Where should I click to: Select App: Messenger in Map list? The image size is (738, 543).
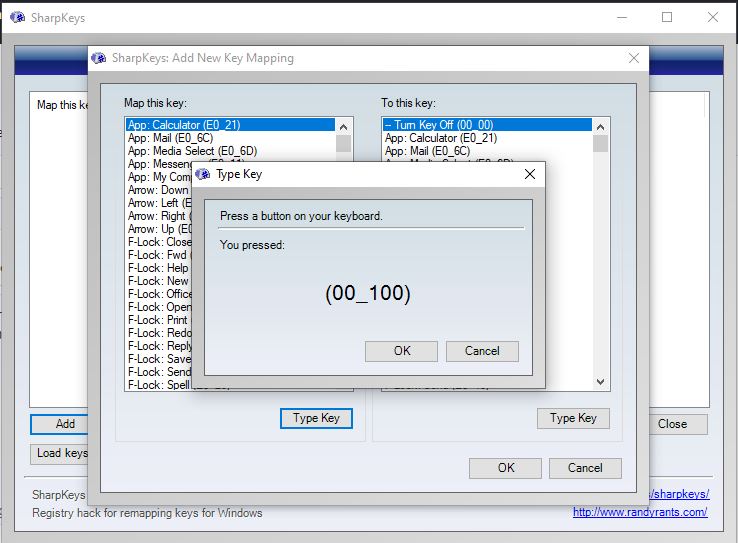[159, 164]
